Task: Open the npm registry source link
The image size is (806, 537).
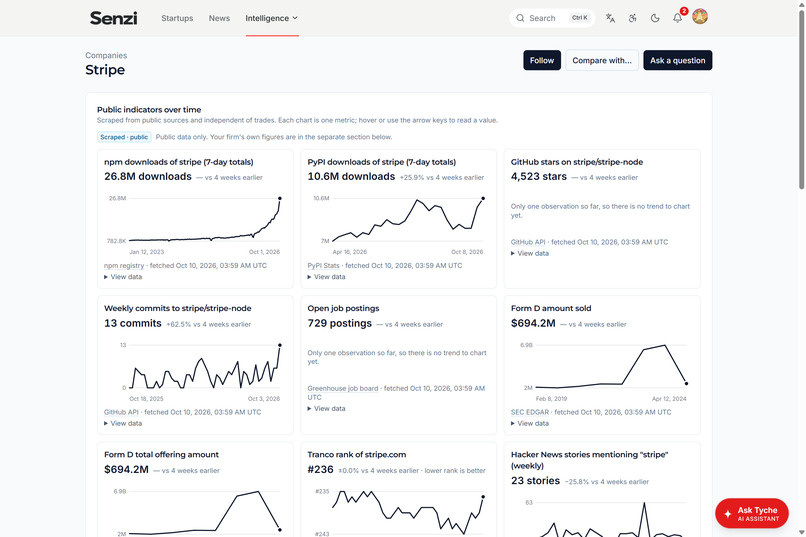Action: pos(124,266)
